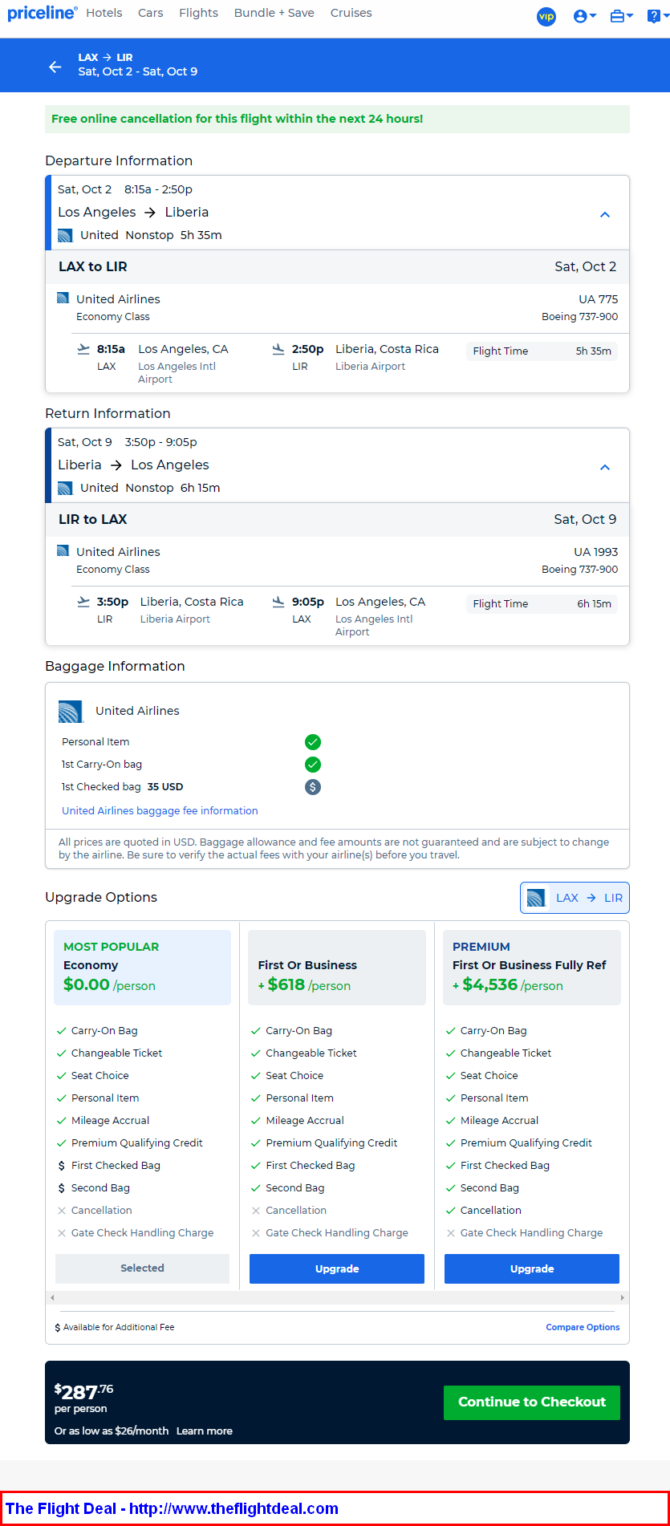Image resolution: width=670 pixels, height=1526 pixels.
Task: Open the Cruises menu item
Action: pyautogui.click(x=351, y=13)
